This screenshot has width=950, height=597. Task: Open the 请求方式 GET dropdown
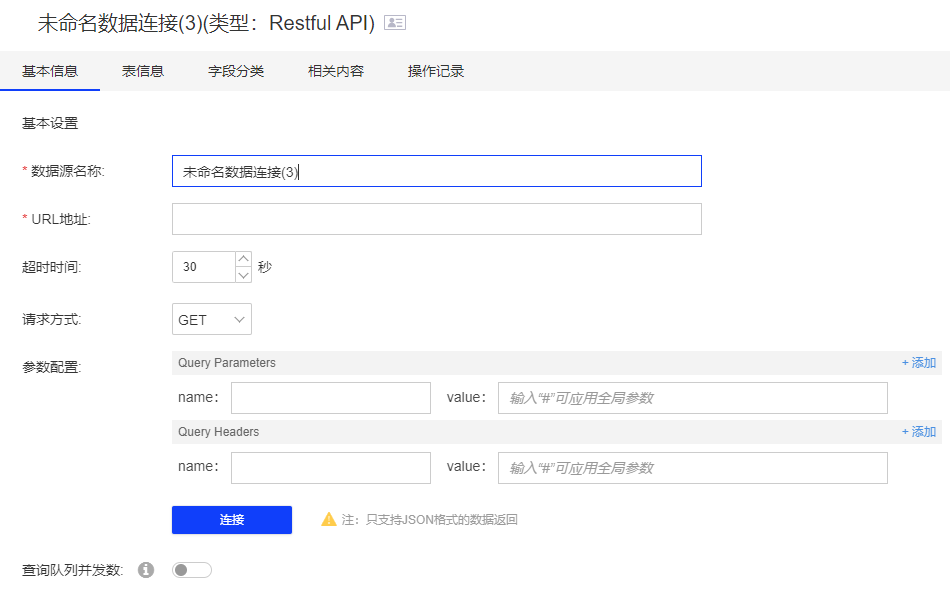[212, 320]
